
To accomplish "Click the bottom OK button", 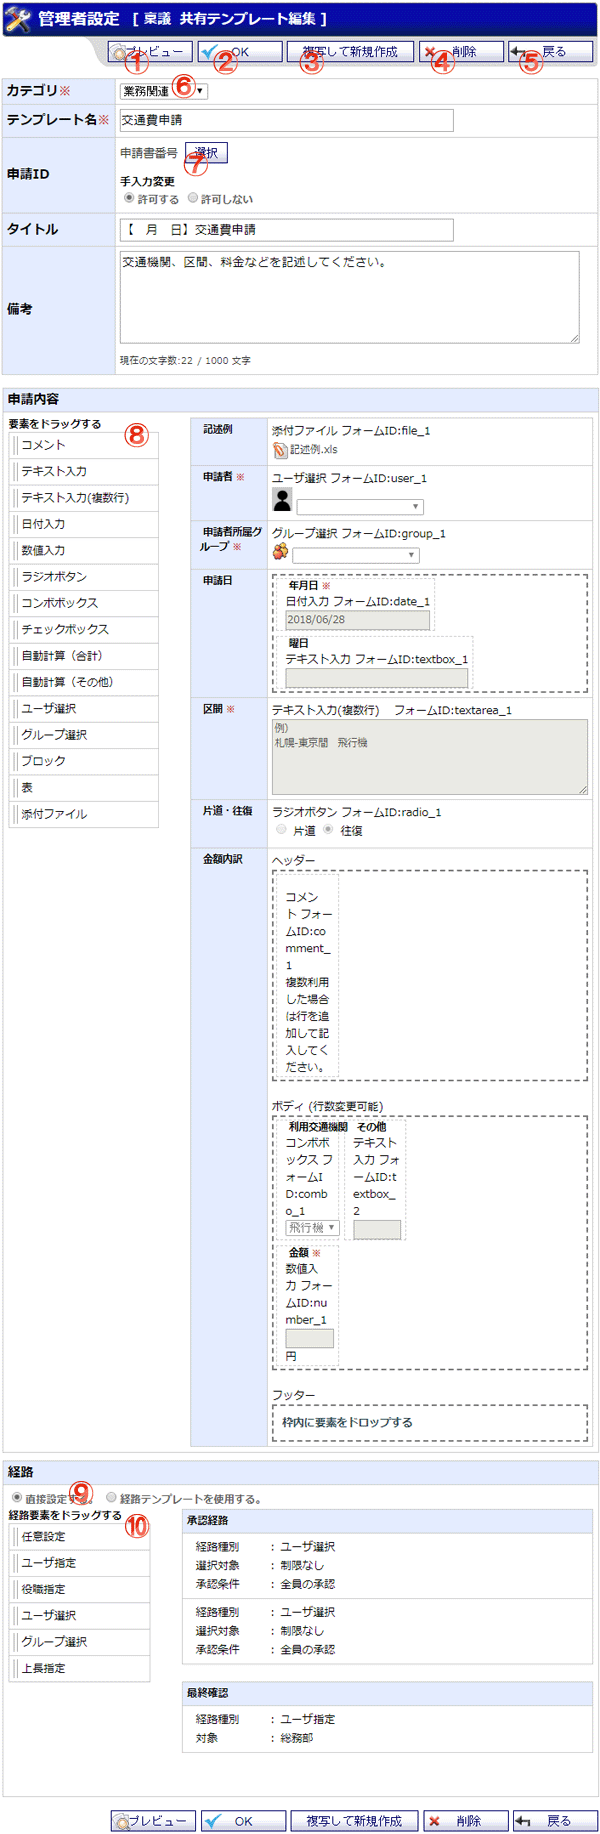I will pos(243,1821).
